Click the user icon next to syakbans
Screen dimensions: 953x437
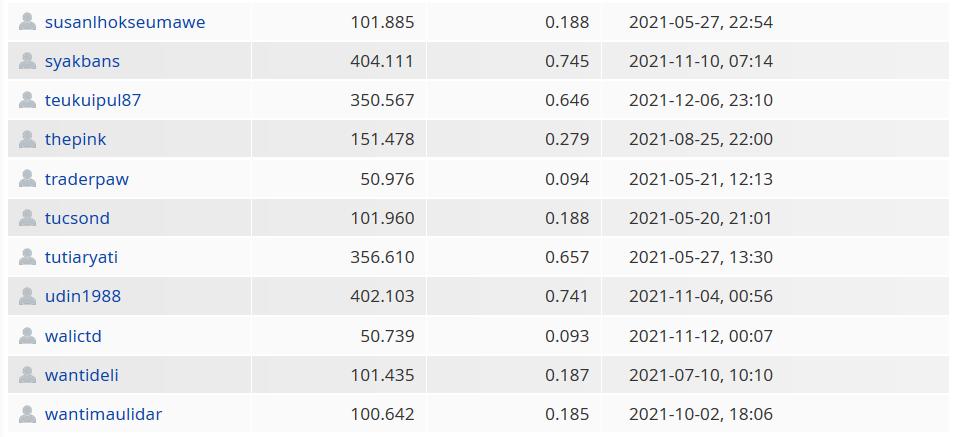(x=27, y=61)
